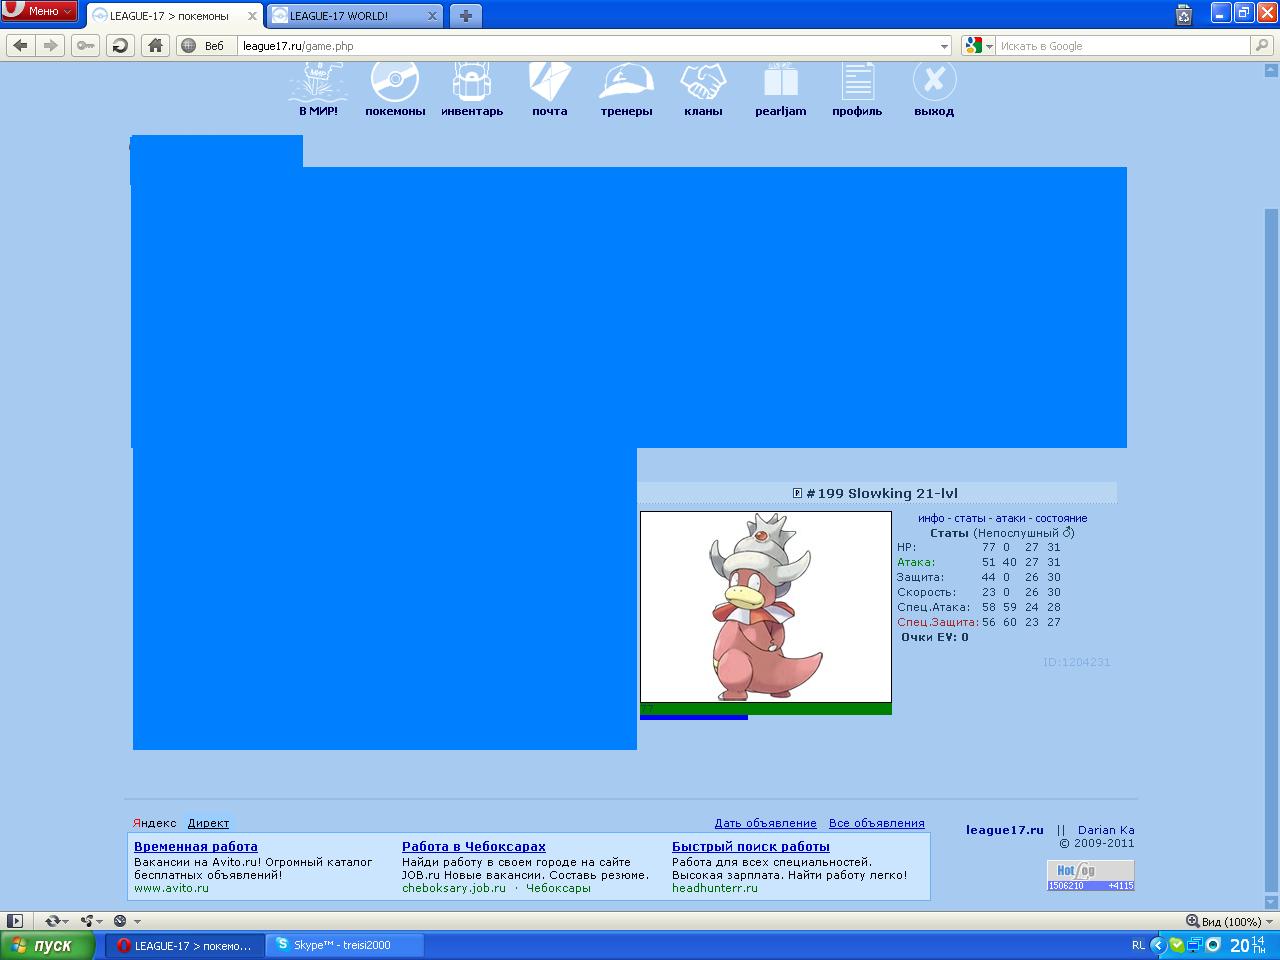Open the closed tabs trash icon

[x=1184, y=15]
